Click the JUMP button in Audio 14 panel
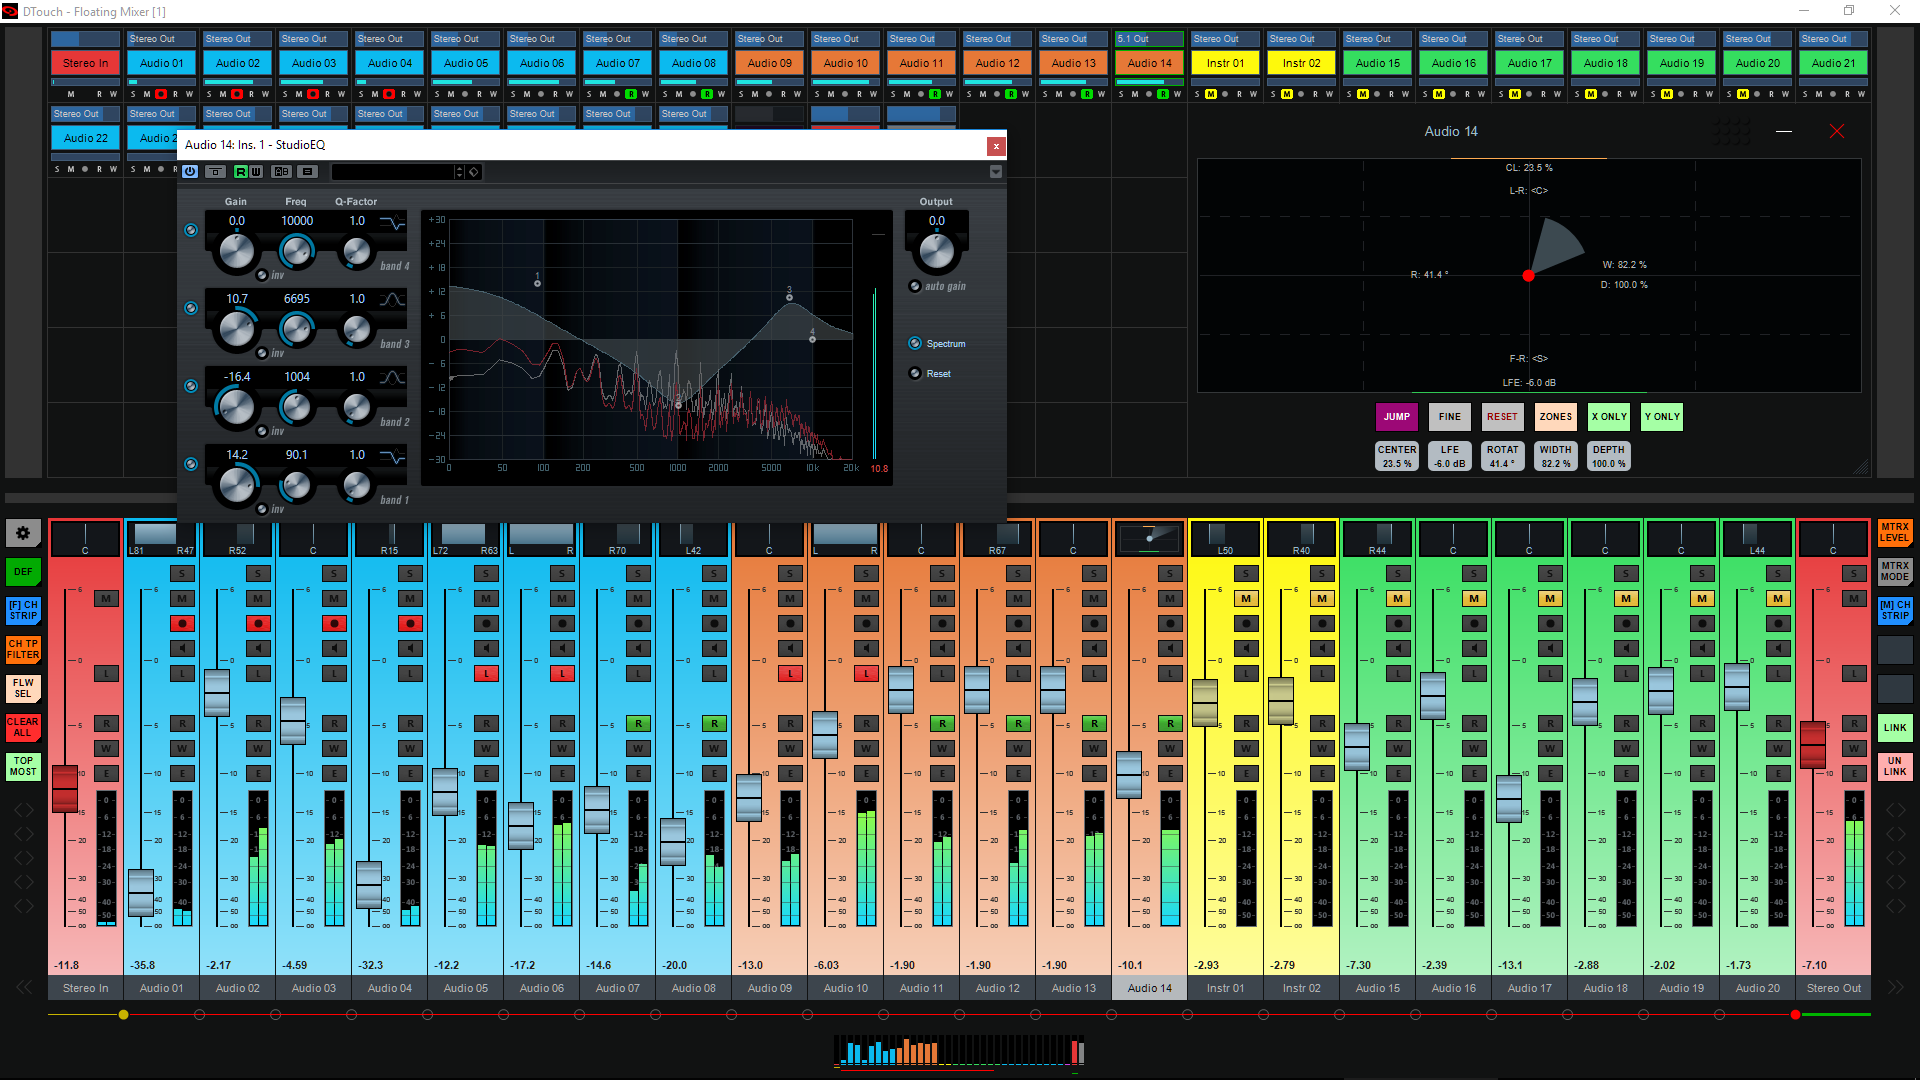Screen dimensions: 1920x1080 click(x=1398, y=417)
